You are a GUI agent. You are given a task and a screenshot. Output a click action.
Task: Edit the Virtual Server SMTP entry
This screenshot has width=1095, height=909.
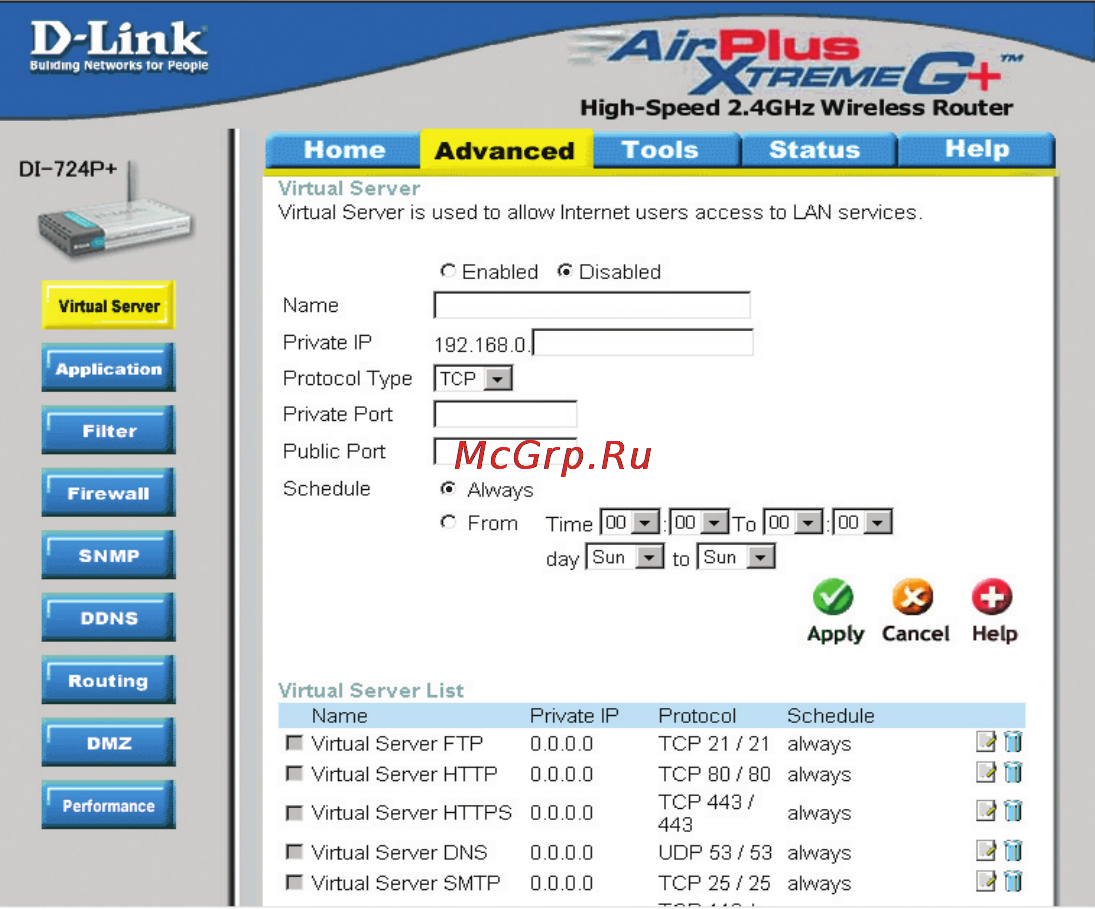(985, 881)
